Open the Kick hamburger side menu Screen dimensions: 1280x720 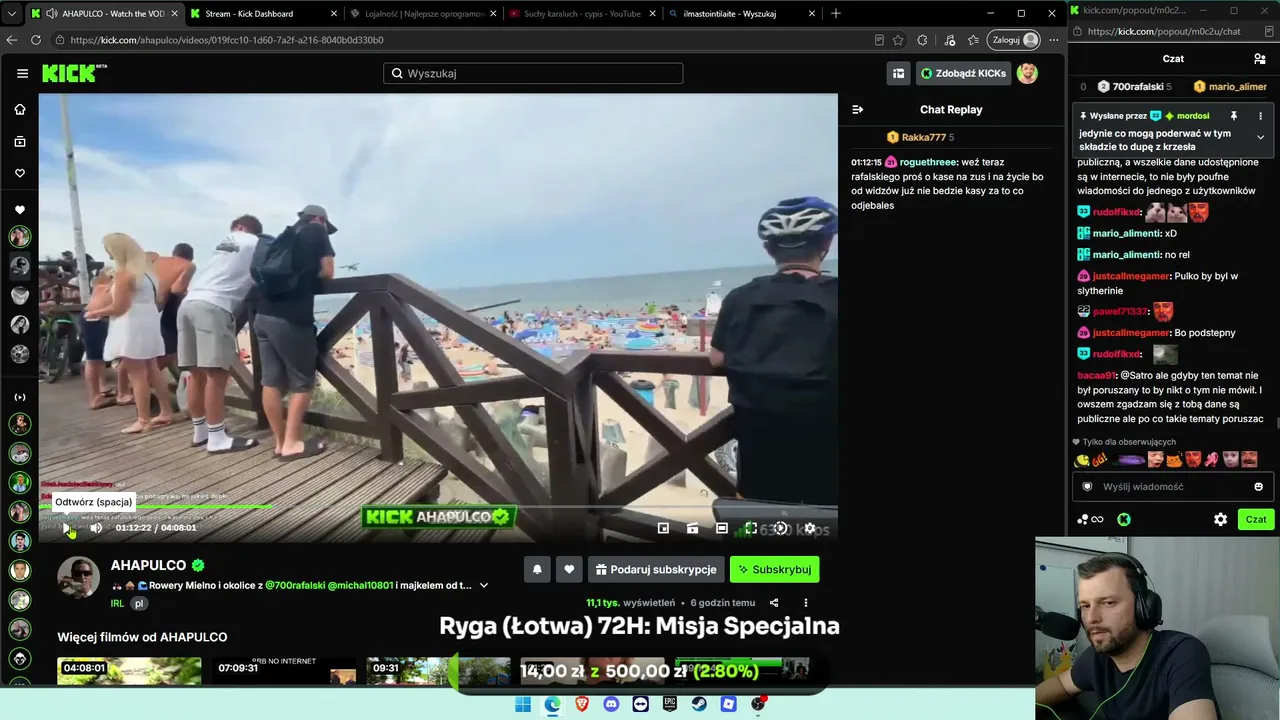tap(22, 73)
